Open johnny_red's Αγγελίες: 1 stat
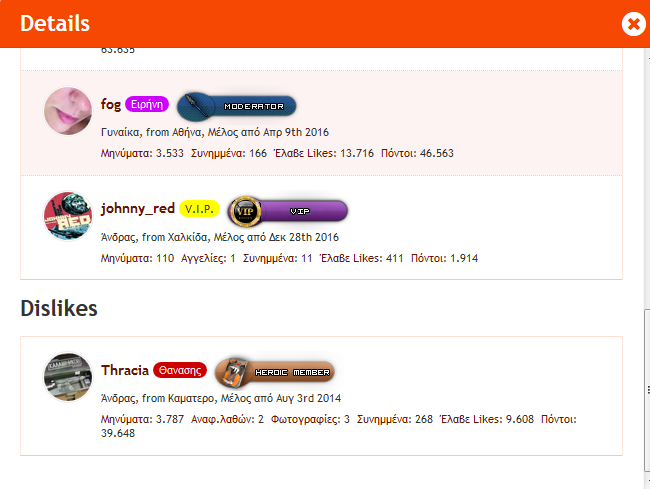 [x=208, y=258]
